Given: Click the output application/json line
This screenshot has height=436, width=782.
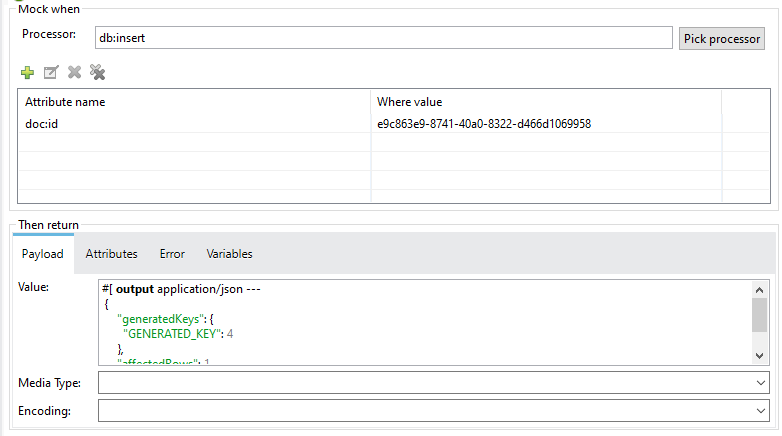Looking at the screenshot, I should (181, 289).
